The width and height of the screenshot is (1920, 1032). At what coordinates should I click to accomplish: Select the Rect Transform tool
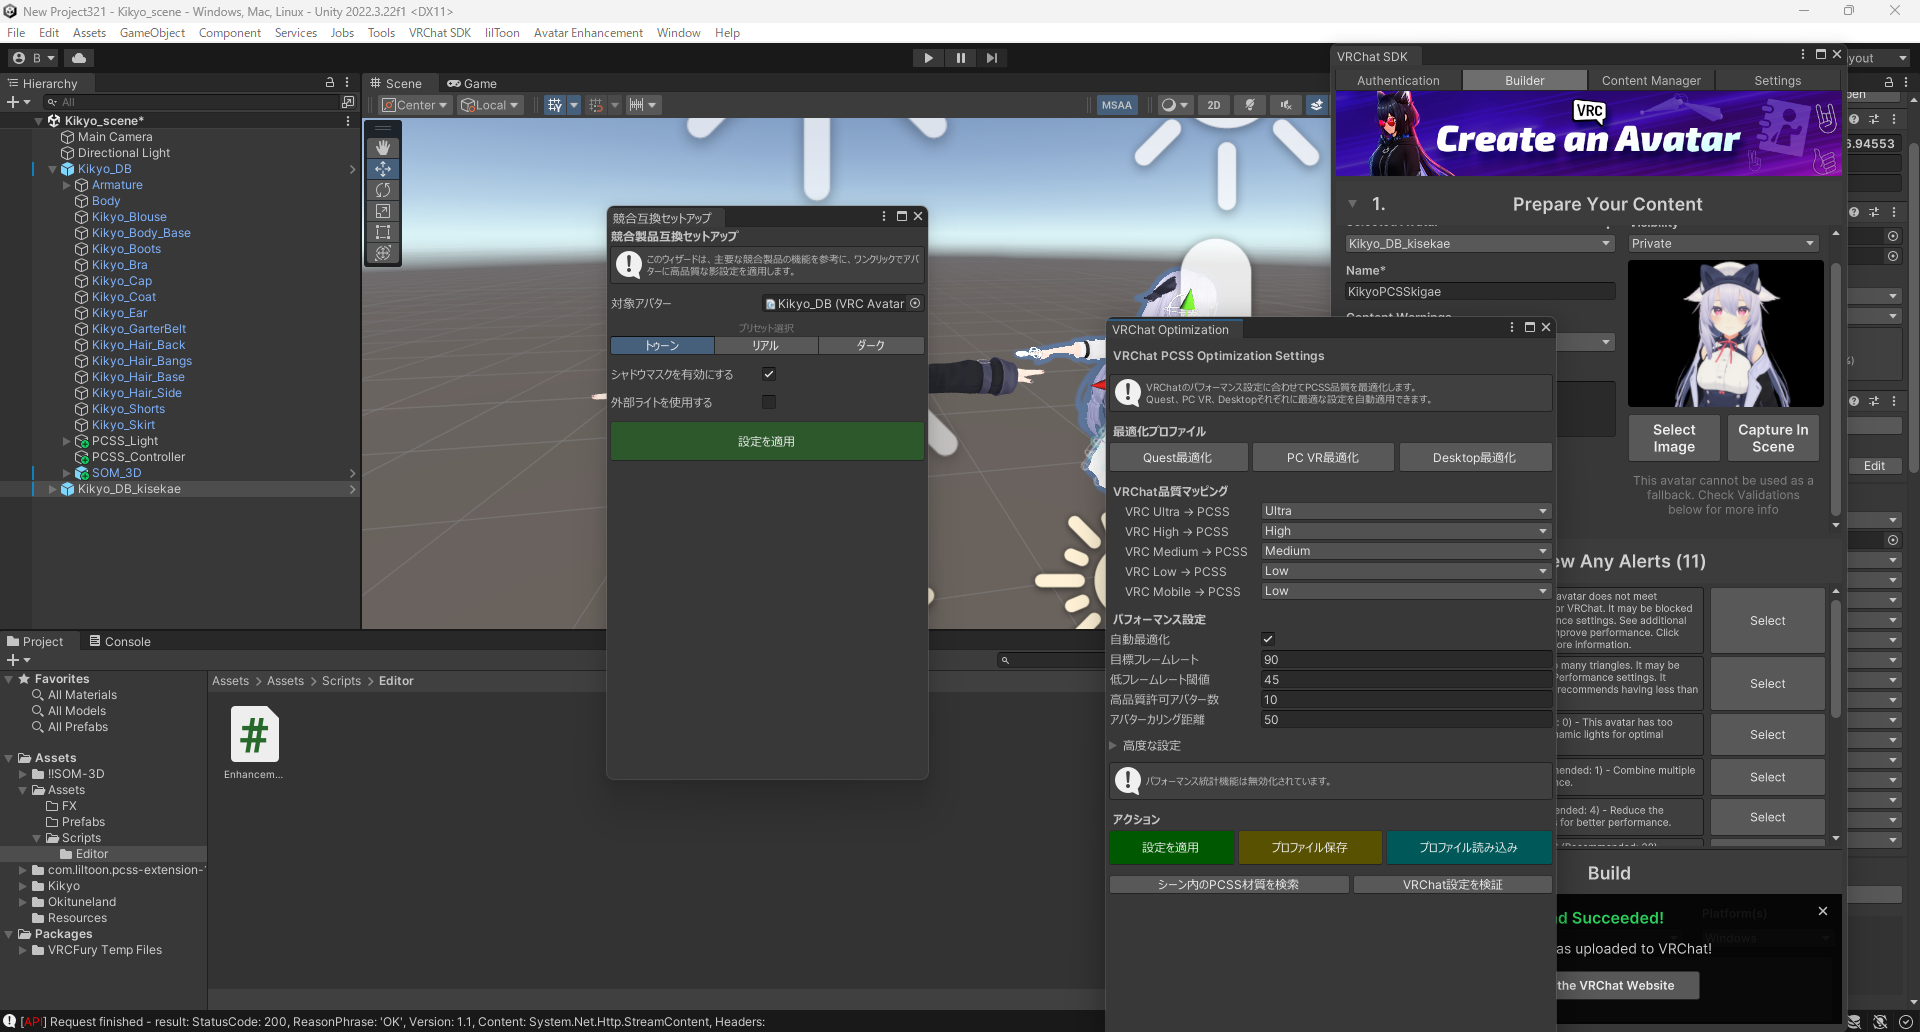(383, 232)
